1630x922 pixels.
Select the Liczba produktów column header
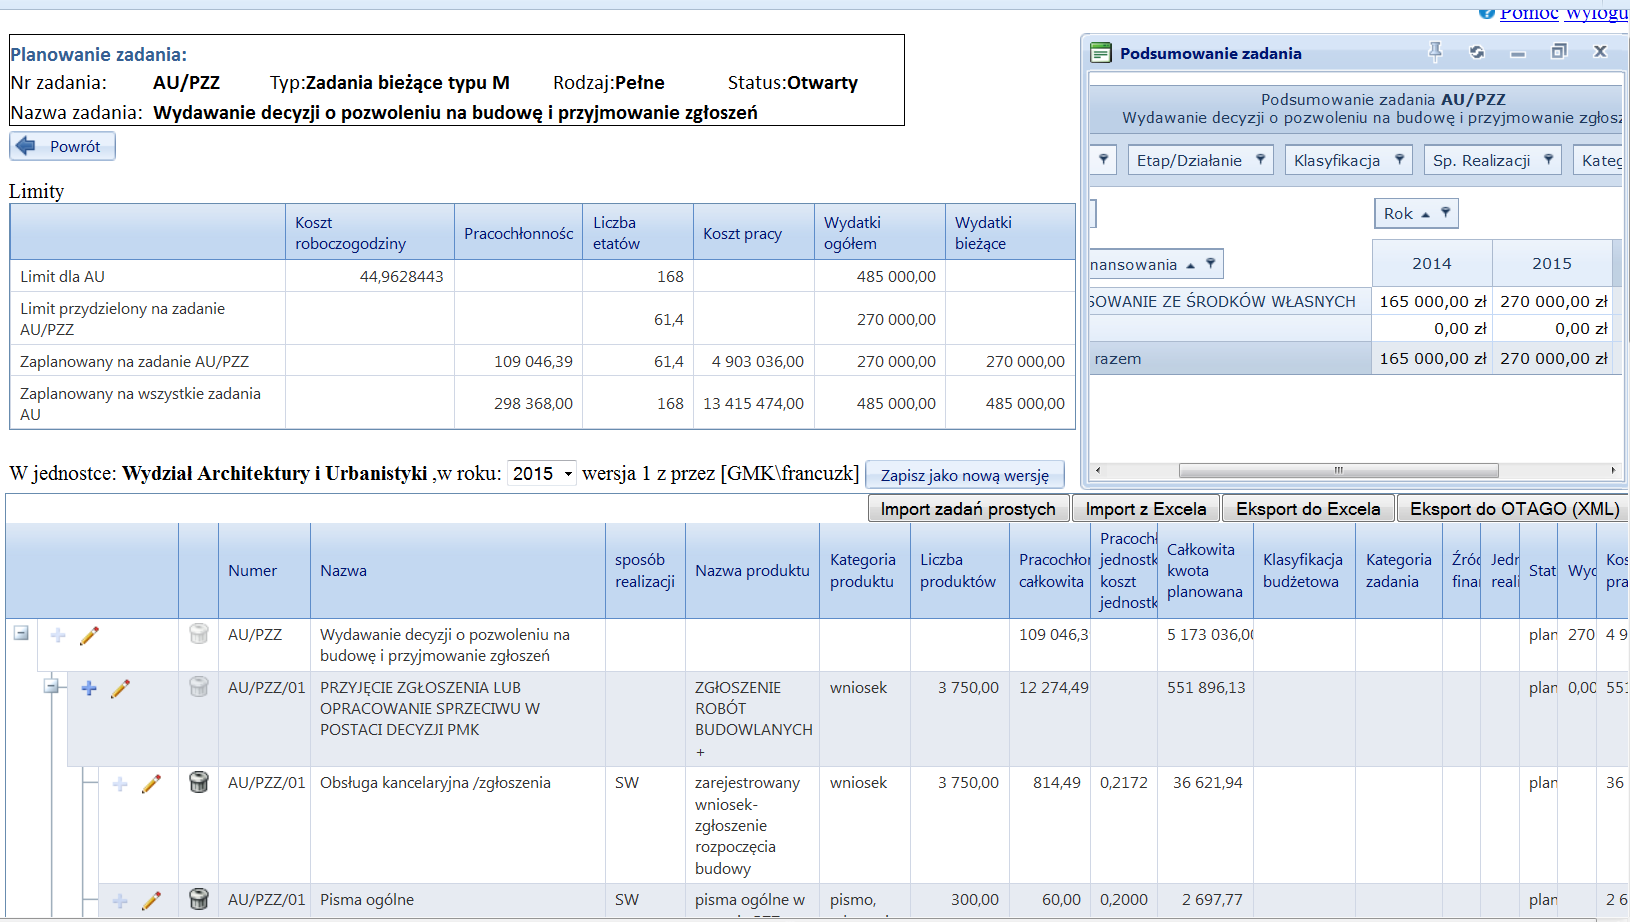958,570
